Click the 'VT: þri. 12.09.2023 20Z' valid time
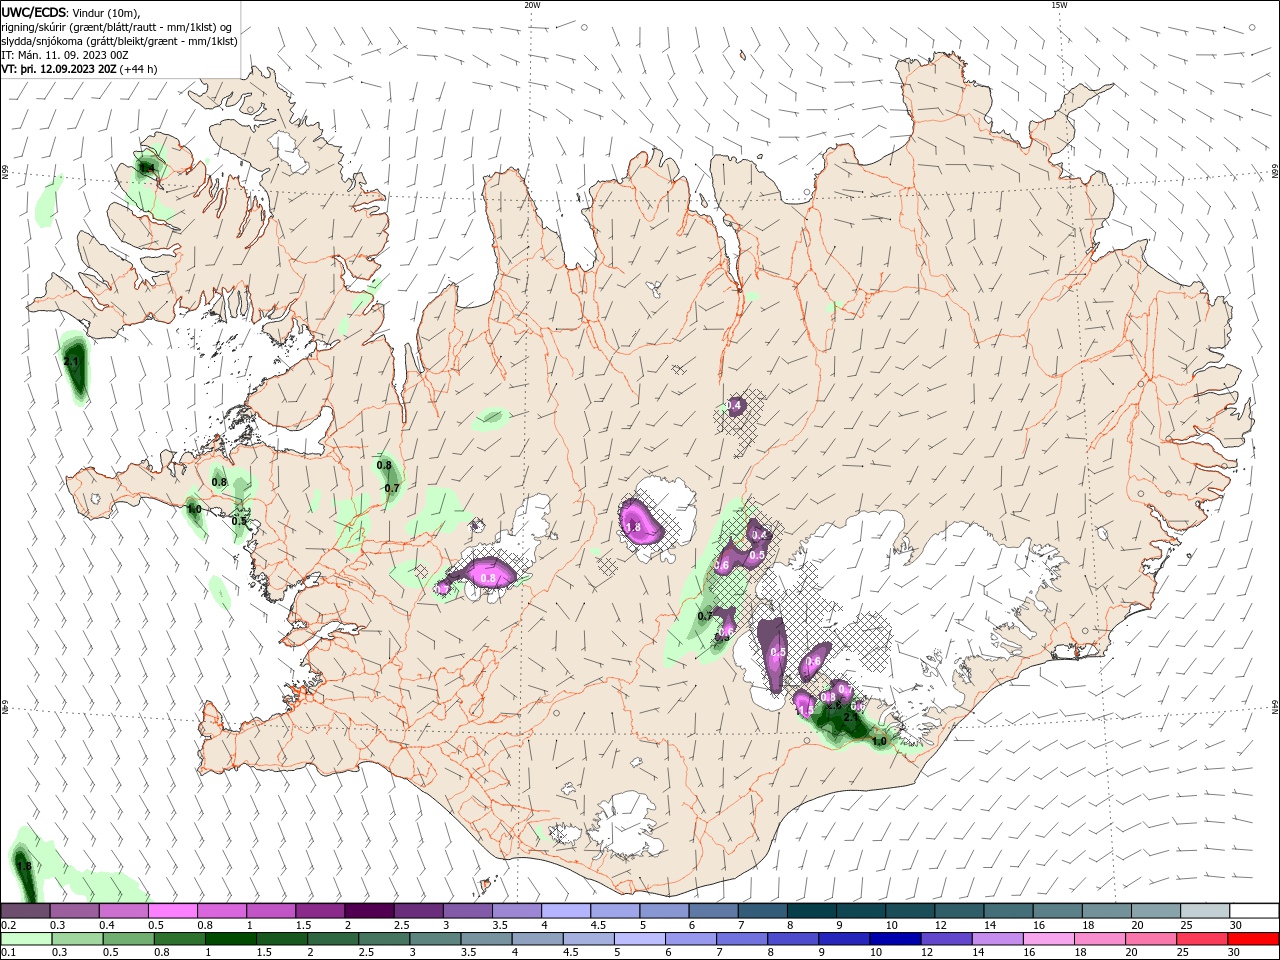Screen dimensions: 1280x960 (x=59, y=69)
